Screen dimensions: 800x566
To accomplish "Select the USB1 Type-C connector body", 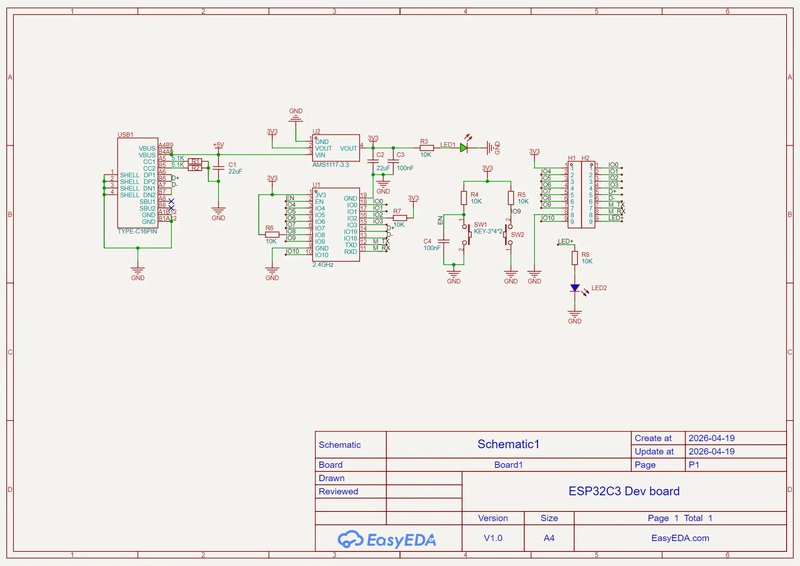I will coord(137,183).
